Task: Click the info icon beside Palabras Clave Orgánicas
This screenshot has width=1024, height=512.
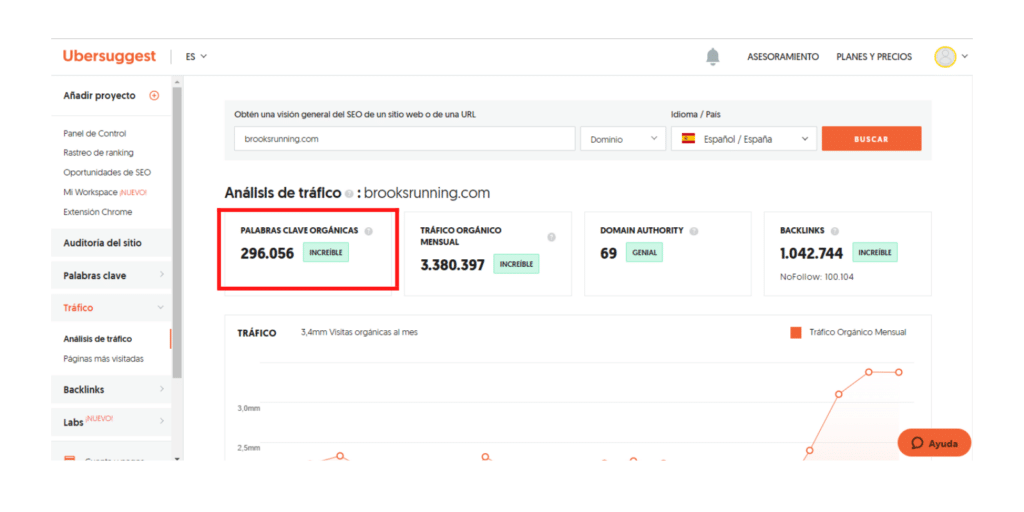Action: click(x=369, y=231)
